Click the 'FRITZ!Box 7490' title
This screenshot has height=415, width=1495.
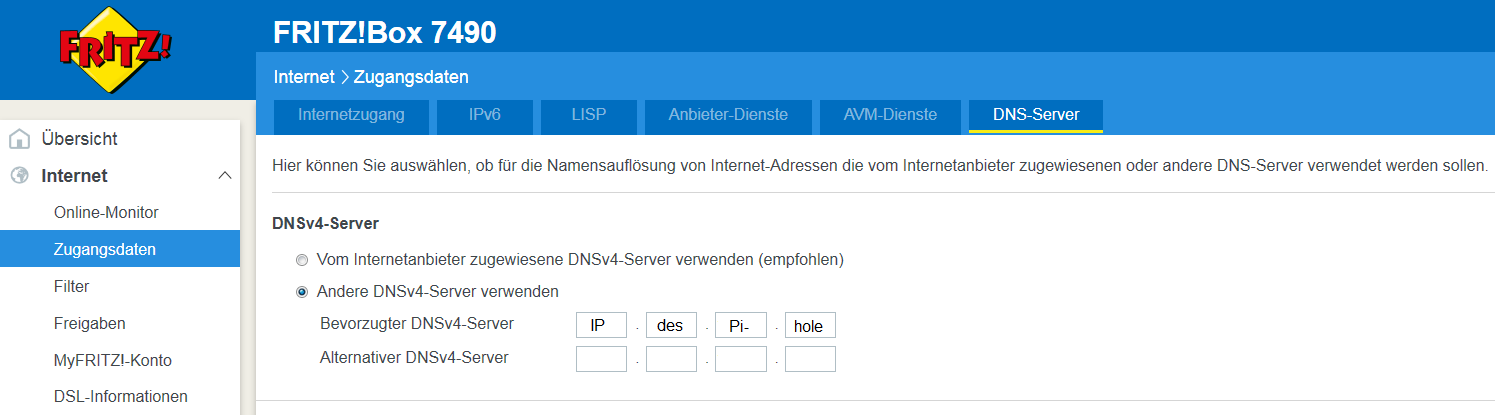click(x=385, y=33)
